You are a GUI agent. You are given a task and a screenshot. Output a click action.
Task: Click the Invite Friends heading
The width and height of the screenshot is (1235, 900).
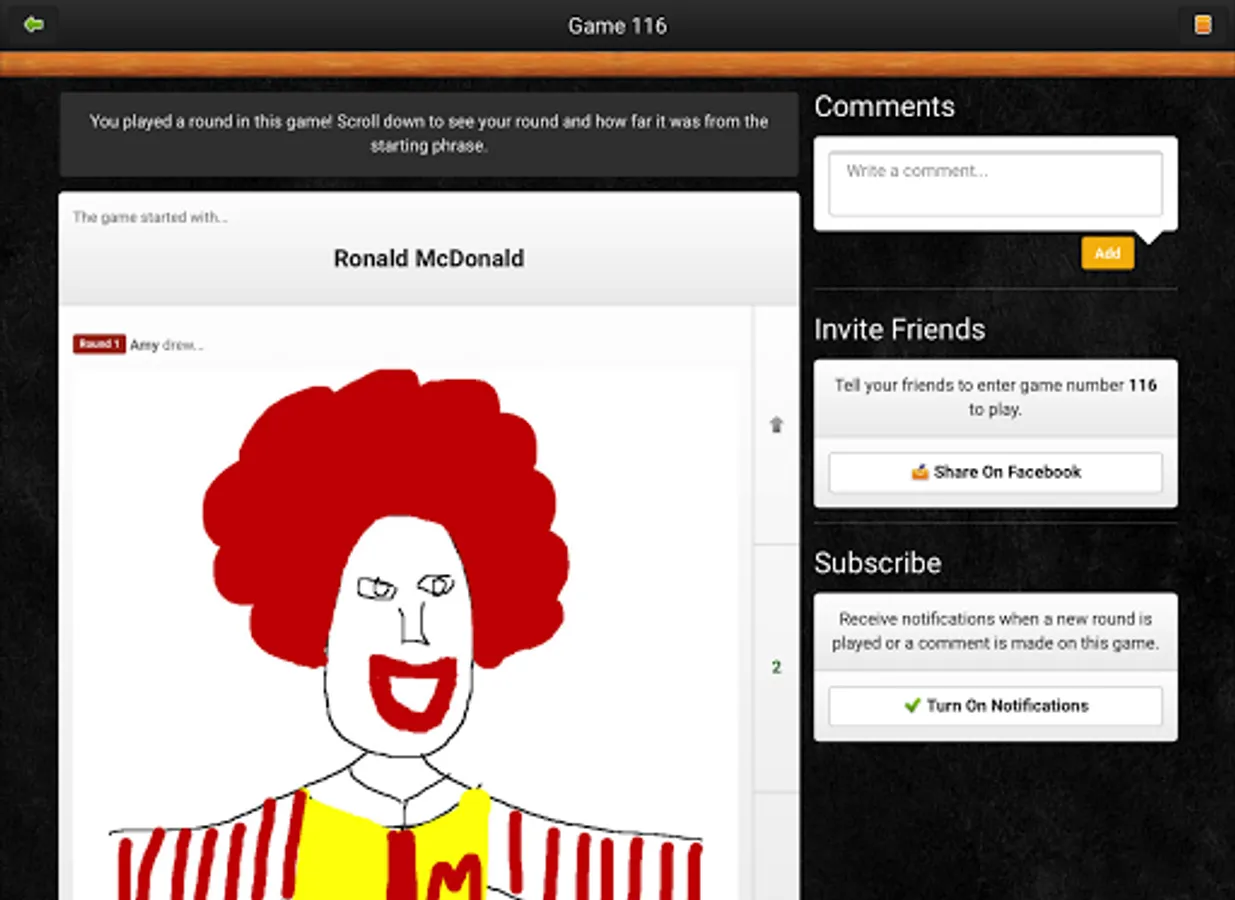point(899,329)
